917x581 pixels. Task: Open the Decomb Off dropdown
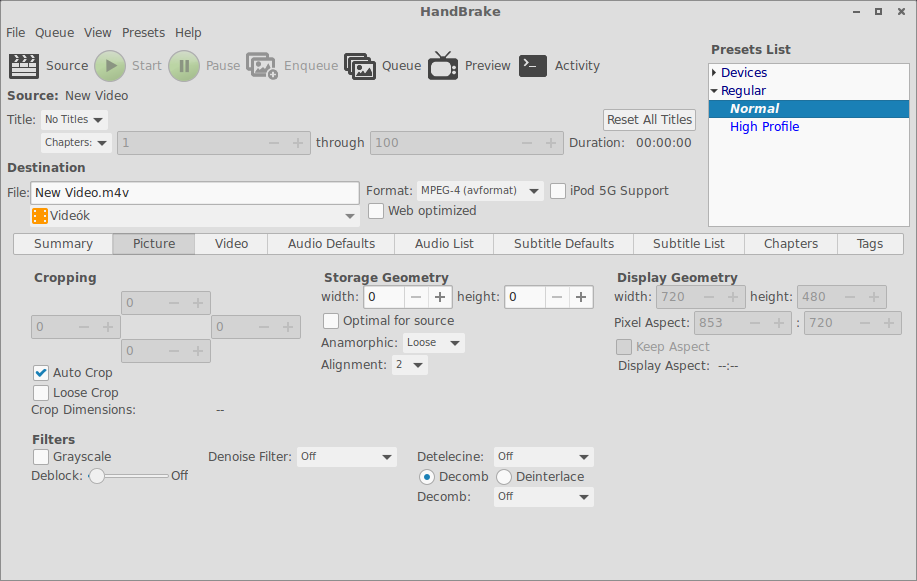tap(543, 497)
